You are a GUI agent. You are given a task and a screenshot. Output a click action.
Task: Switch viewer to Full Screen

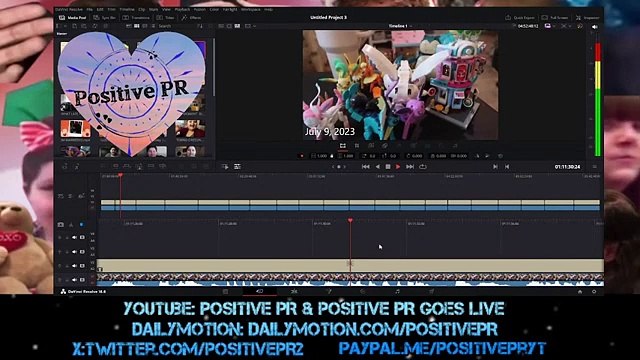(555, 18)
